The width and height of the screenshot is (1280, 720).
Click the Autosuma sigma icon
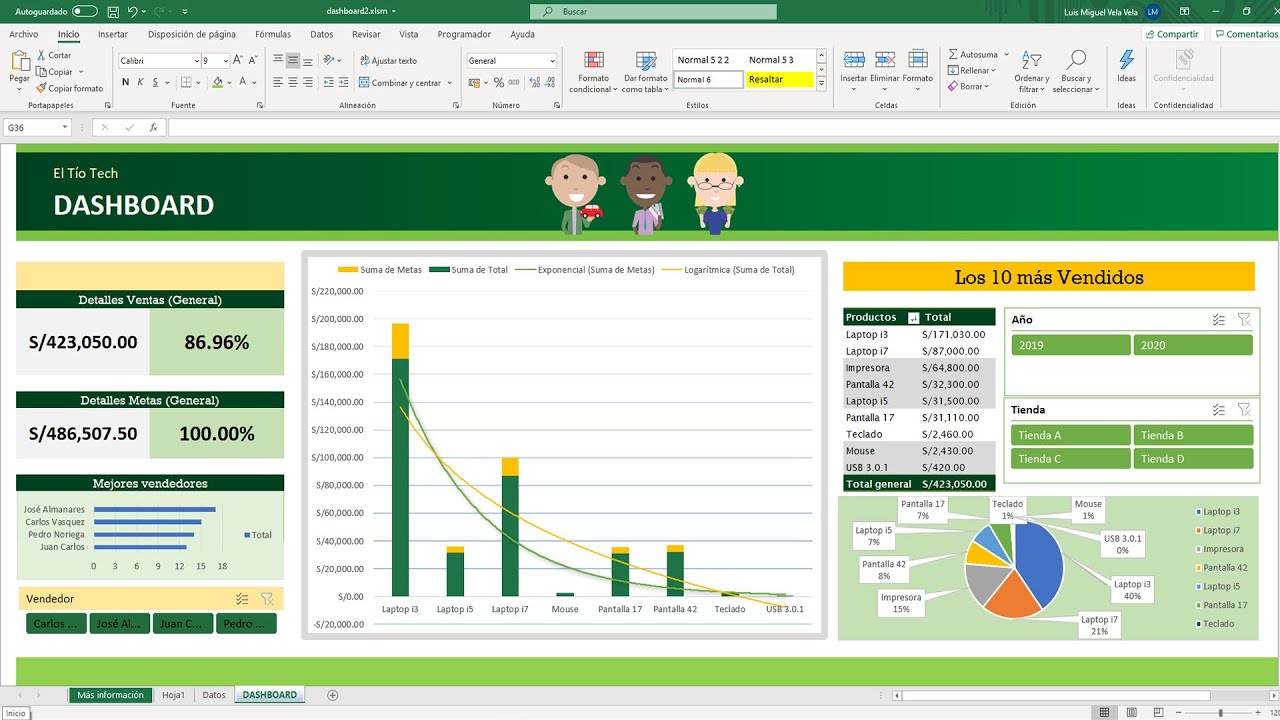954,55
